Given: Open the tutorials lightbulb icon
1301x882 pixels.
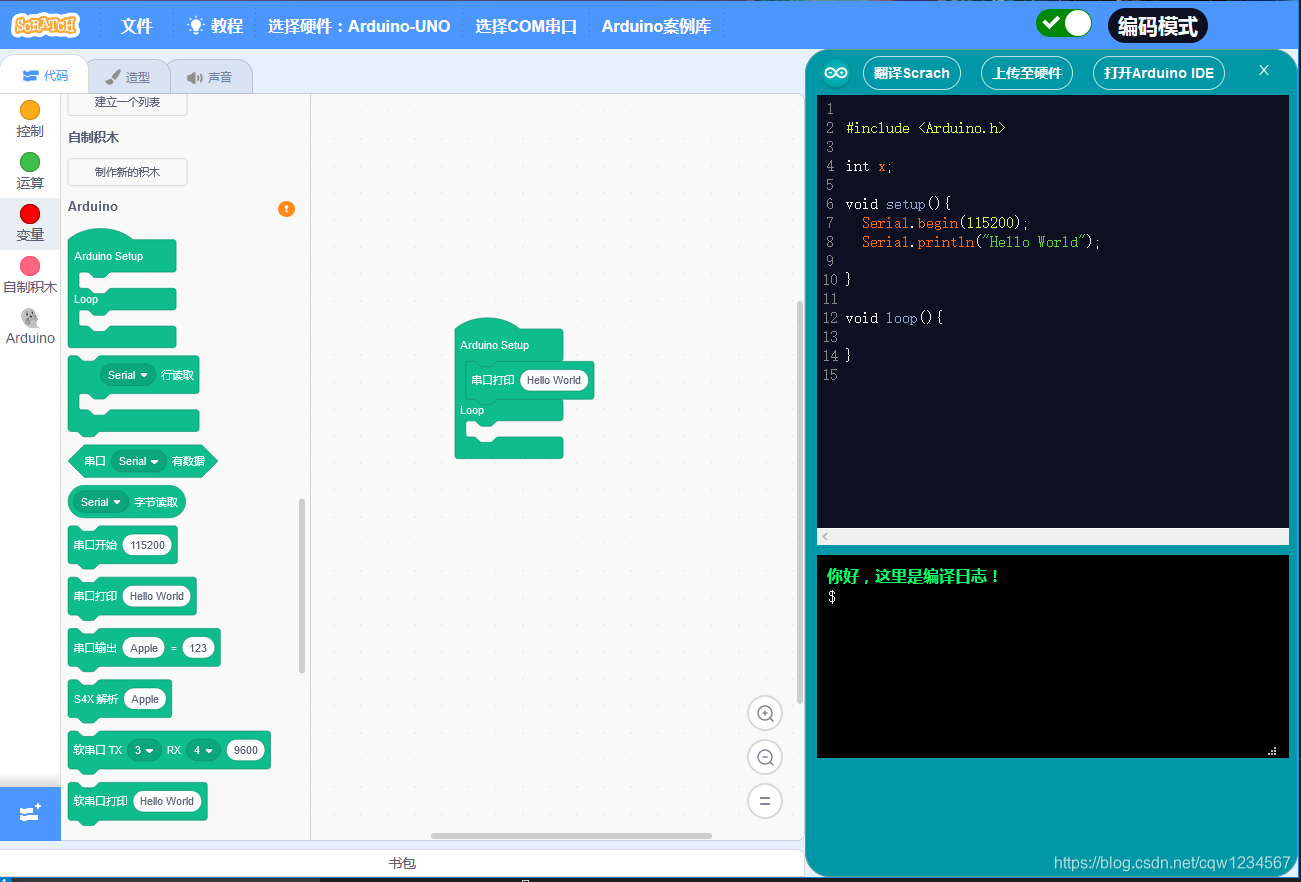Looking at the screenshot, I should click(195, 26).
